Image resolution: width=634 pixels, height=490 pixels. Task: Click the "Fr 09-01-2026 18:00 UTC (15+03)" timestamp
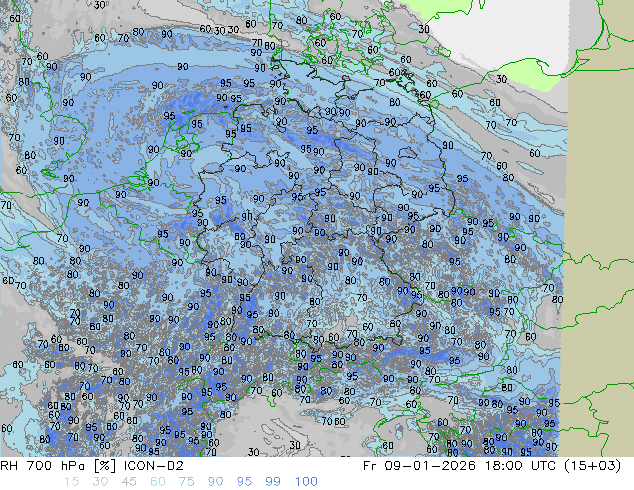tap(492, 466)
